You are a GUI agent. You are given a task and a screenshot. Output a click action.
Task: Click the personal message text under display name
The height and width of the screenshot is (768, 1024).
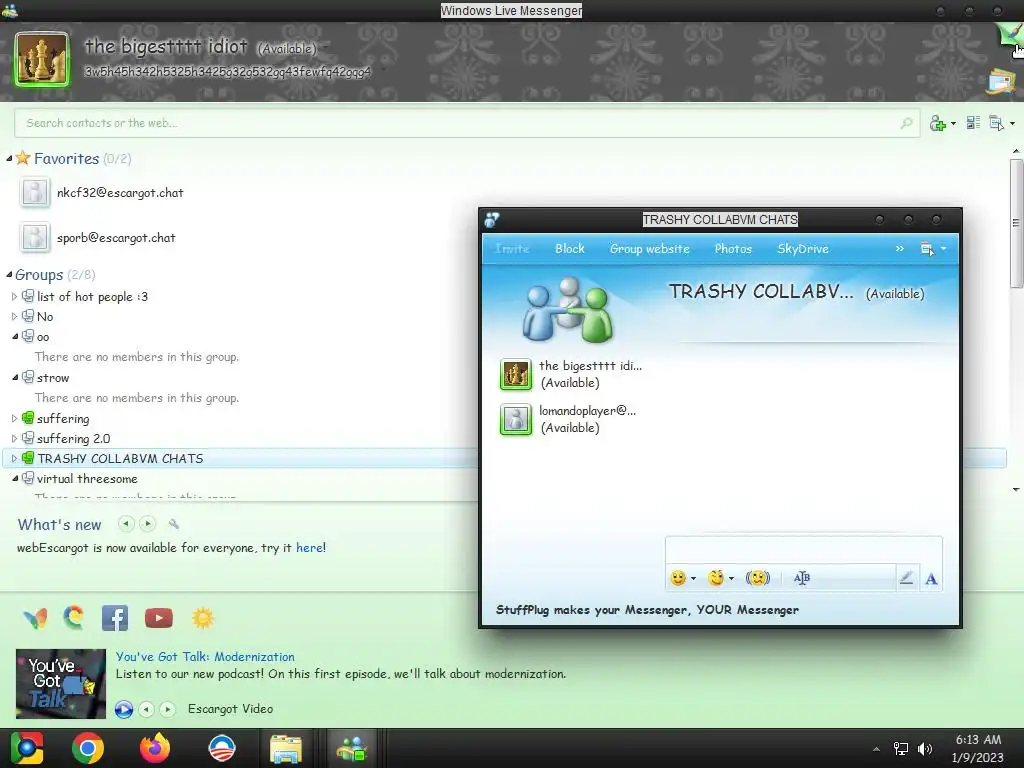tap(227, 71)
